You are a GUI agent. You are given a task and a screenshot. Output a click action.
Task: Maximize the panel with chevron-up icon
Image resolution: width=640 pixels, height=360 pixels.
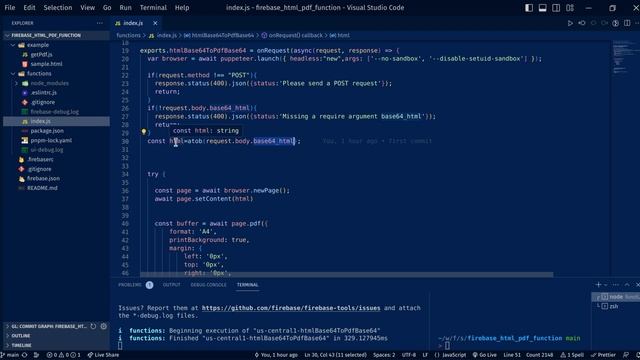(x=627, y=285)
